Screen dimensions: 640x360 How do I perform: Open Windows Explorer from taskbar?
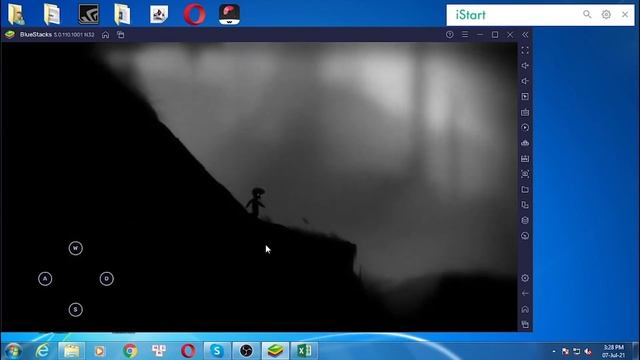click(x=71, y=351)
